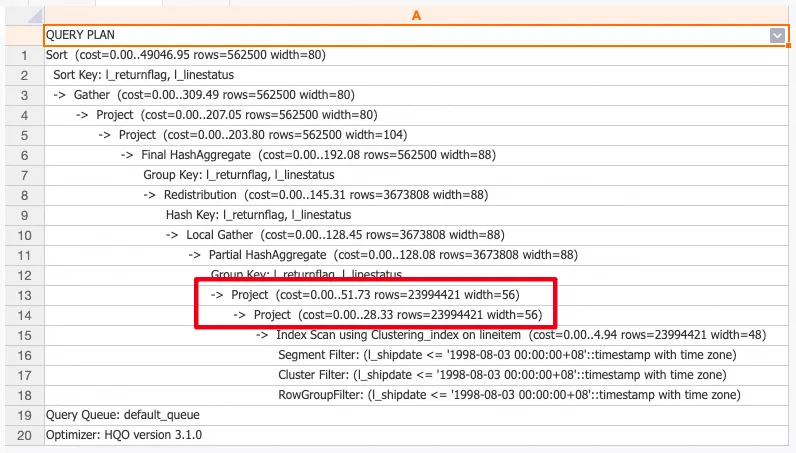Viewport: 796px width, 453px height.
Task: Select row header 7
Action: (x=24, y=175)
